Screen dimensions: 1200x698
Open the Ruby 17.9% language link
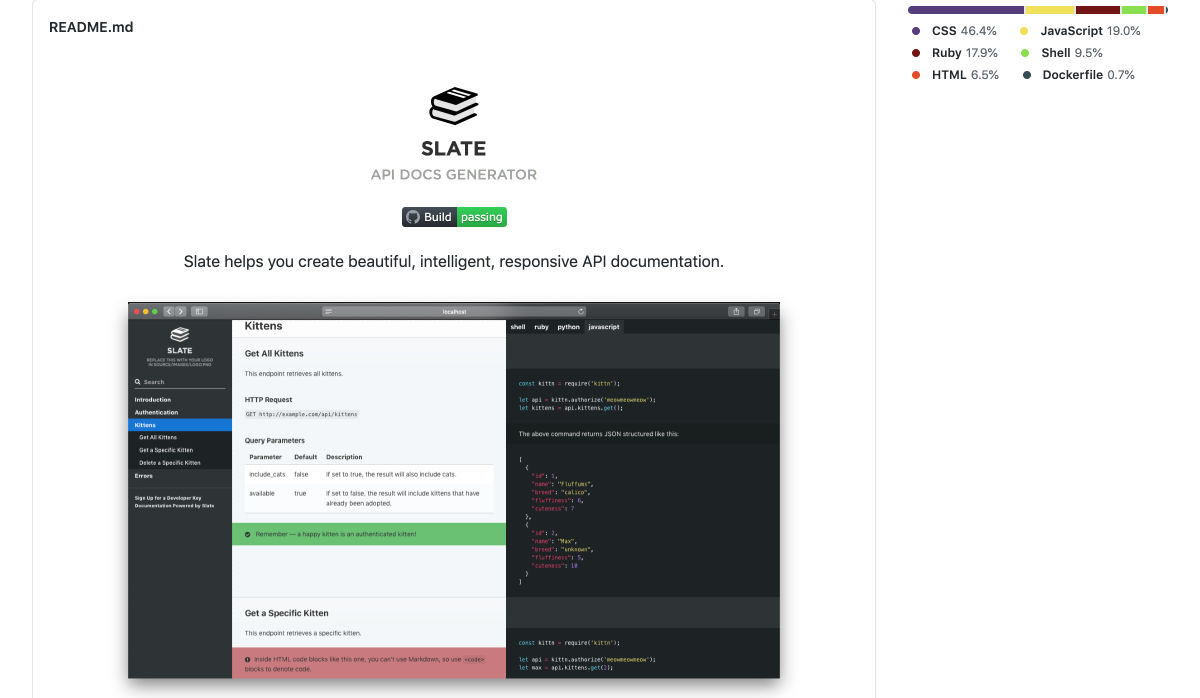pyautogui.click(x=964, y=53)
